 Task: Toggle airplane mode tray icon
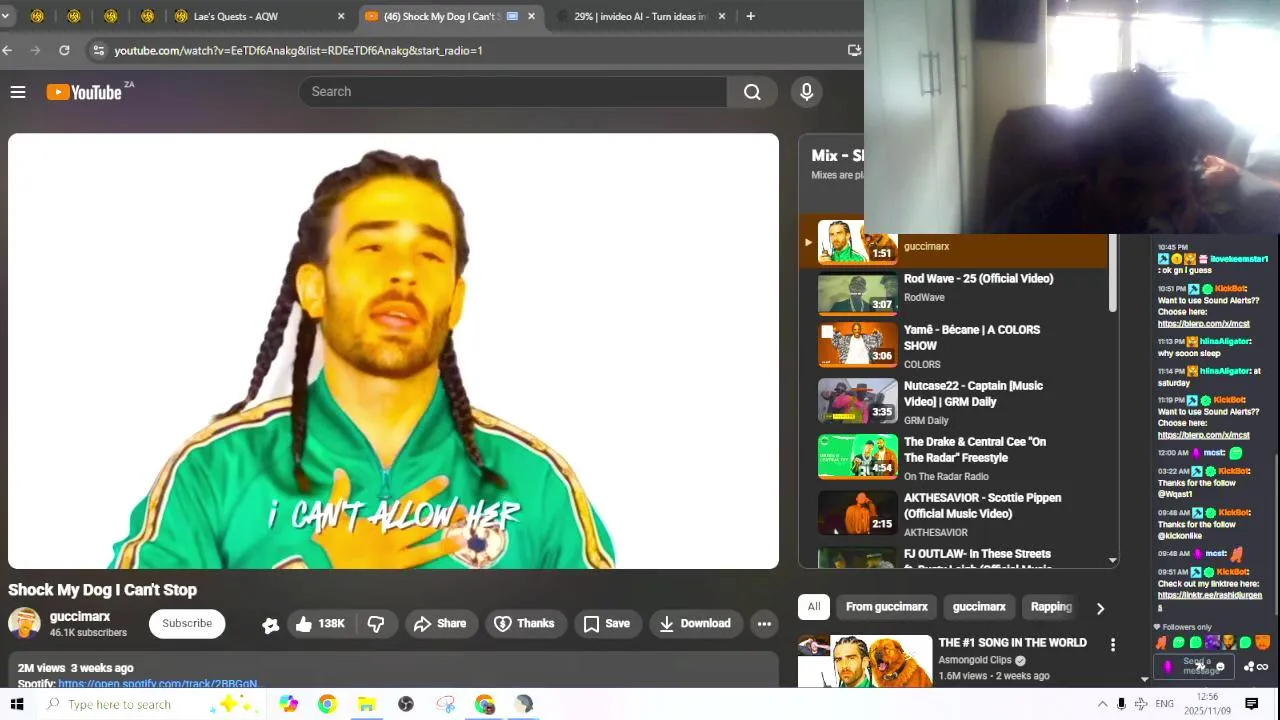pyautogui.click(x=1141, y=704)
